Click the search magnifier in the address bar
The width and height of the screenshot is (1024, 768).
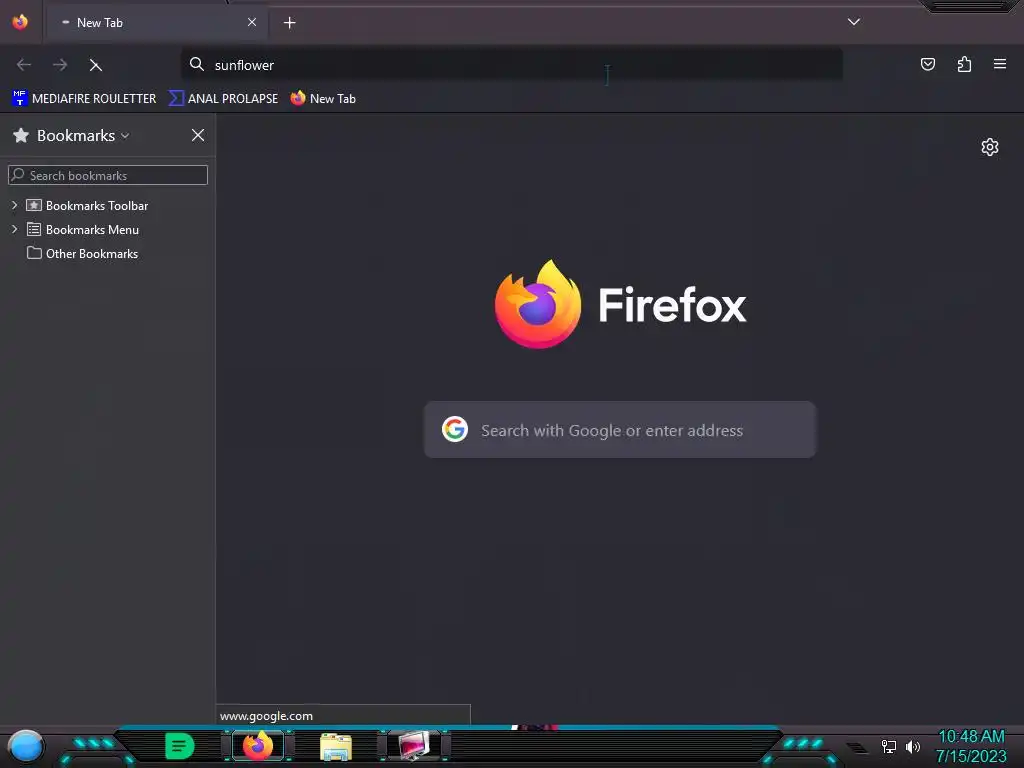point(197,64)
